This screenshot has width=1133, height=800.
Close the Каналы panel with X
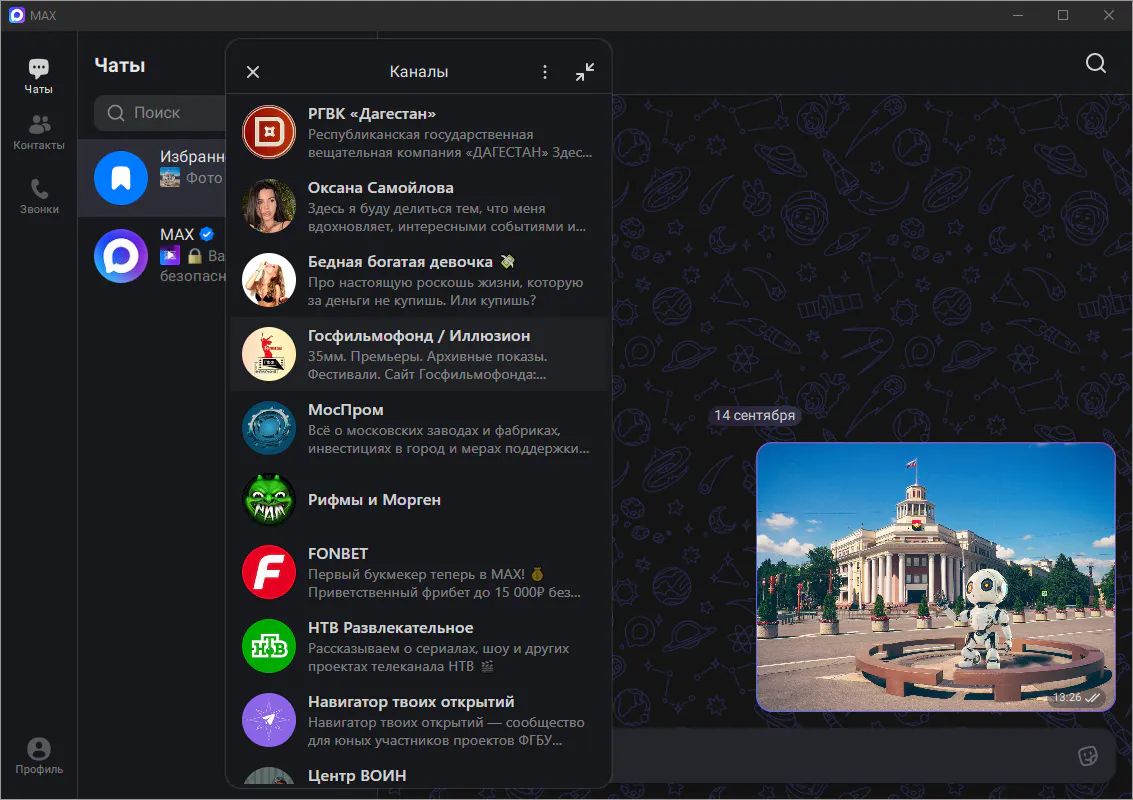point(253,72)
